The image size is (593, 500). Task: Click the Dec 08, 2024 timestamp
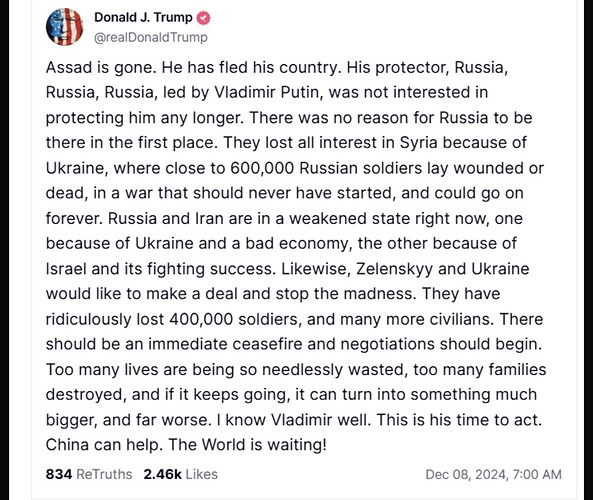494,474
